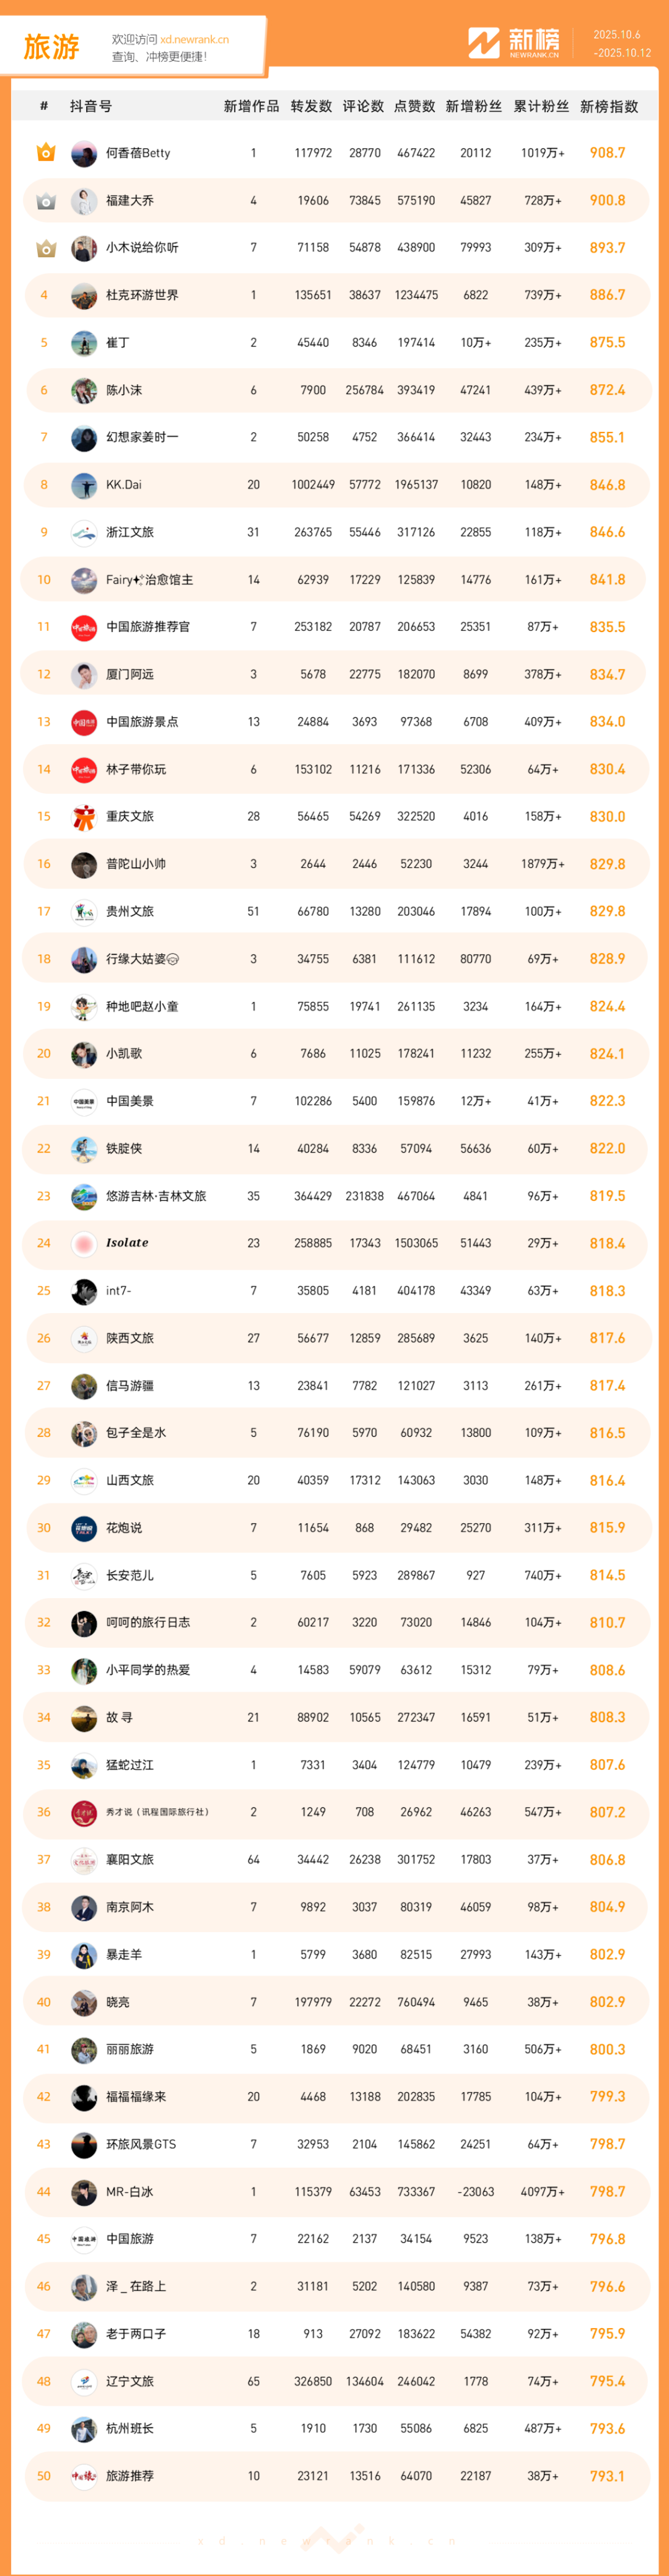Click the 新增粉丝 column header
Image resolution: width=669 pixels, height=2576 pixels.
point(473,107)
